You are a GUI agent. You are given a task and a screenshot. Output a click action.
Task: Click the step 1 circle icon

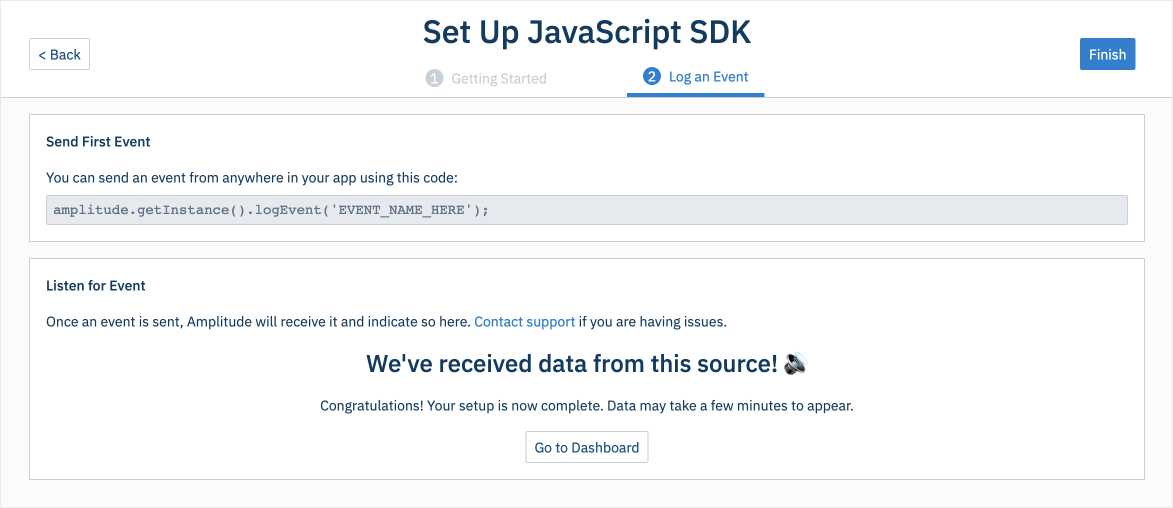click(x=434, y=78)
